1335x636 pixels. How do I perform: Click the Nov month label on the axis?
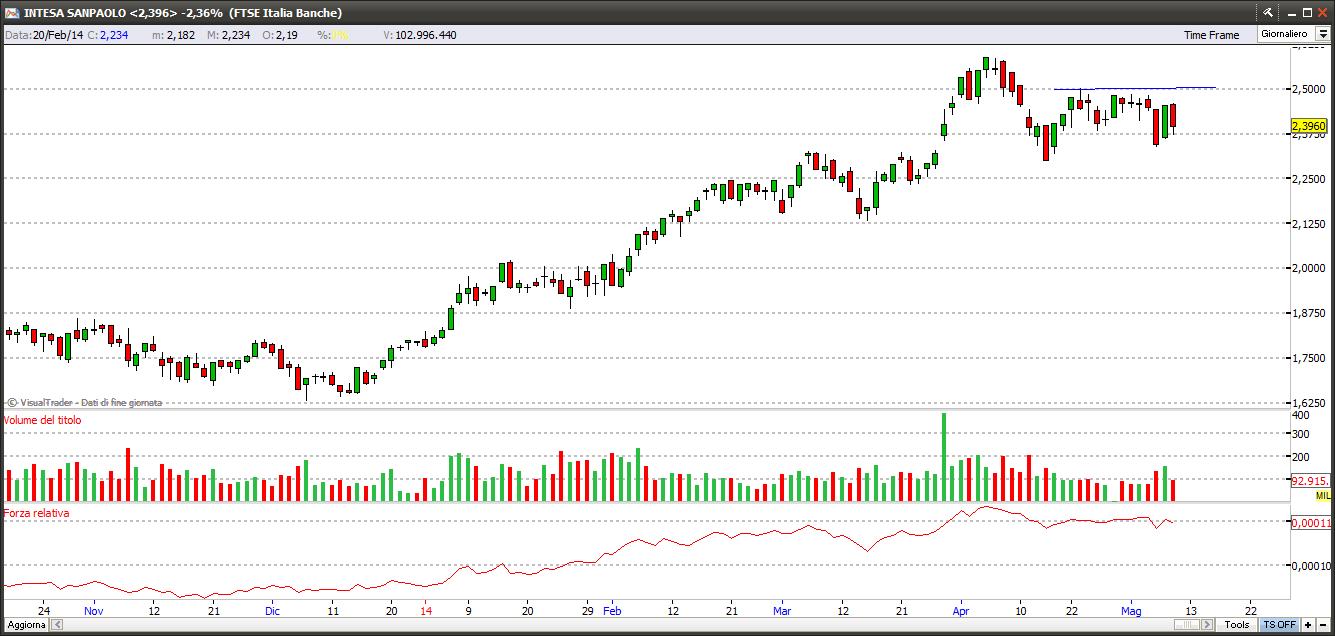[x=93, y=609]
